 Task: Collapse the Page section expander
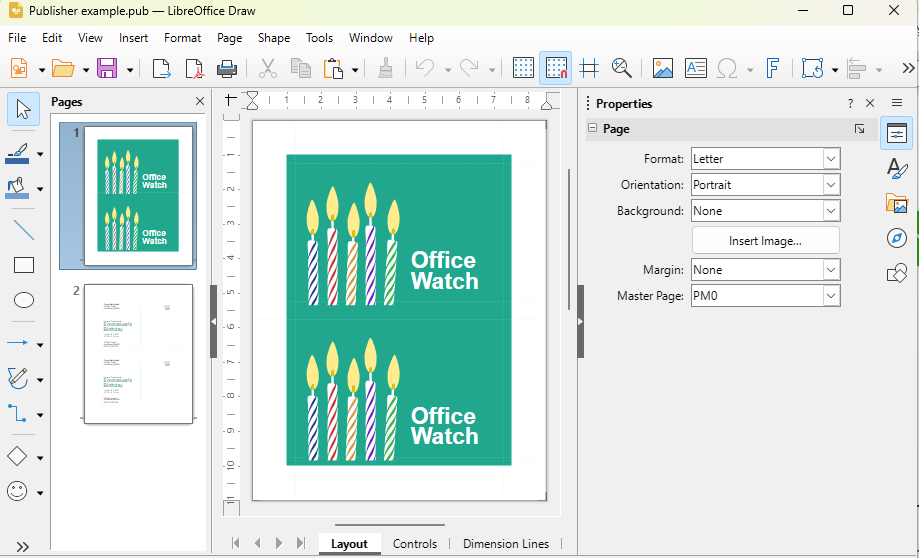(x=593, y=128)
